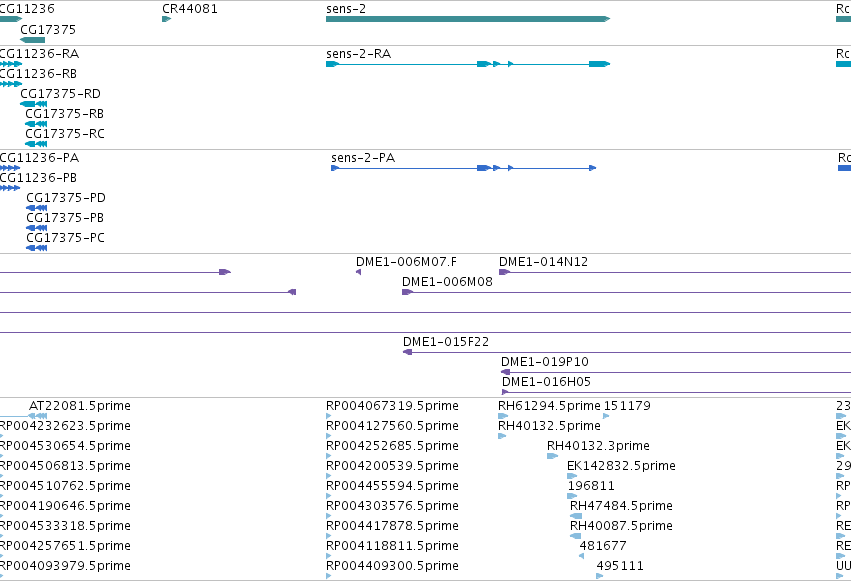Click the RH47484.5prime EST label
Screen dimensions: 851x581
coord(621,506)
